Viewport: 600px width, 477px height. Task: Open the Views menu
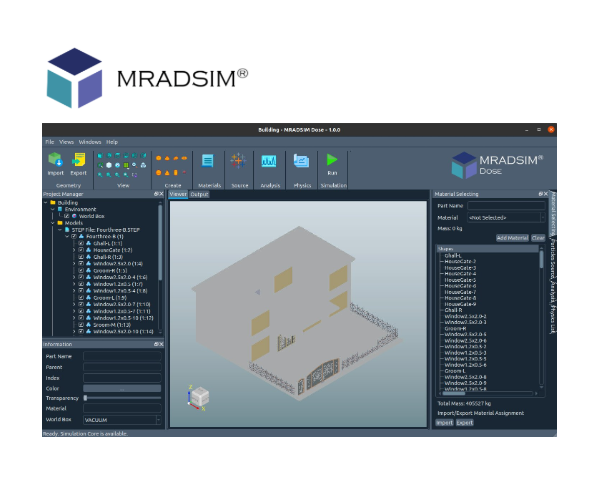(x=66, y=142)
